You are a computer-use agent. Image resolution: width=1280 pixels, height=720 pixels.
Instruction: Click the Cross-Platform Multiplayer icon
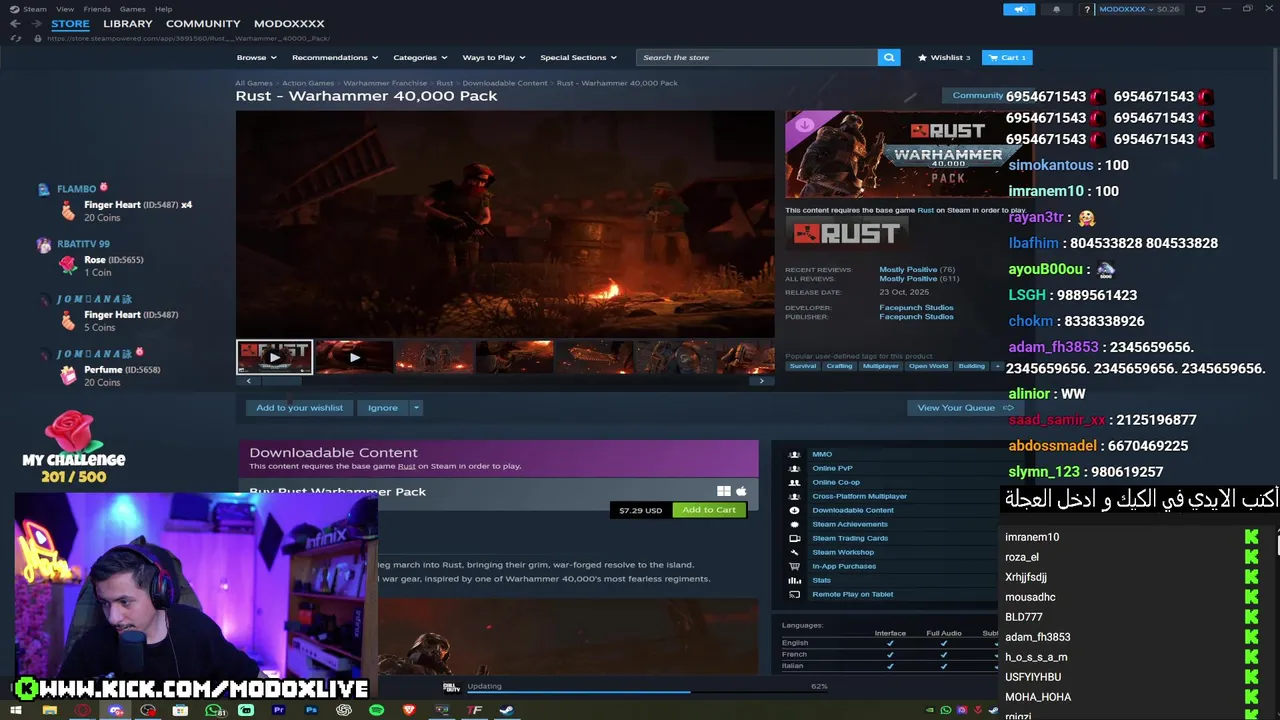(795, 496)
